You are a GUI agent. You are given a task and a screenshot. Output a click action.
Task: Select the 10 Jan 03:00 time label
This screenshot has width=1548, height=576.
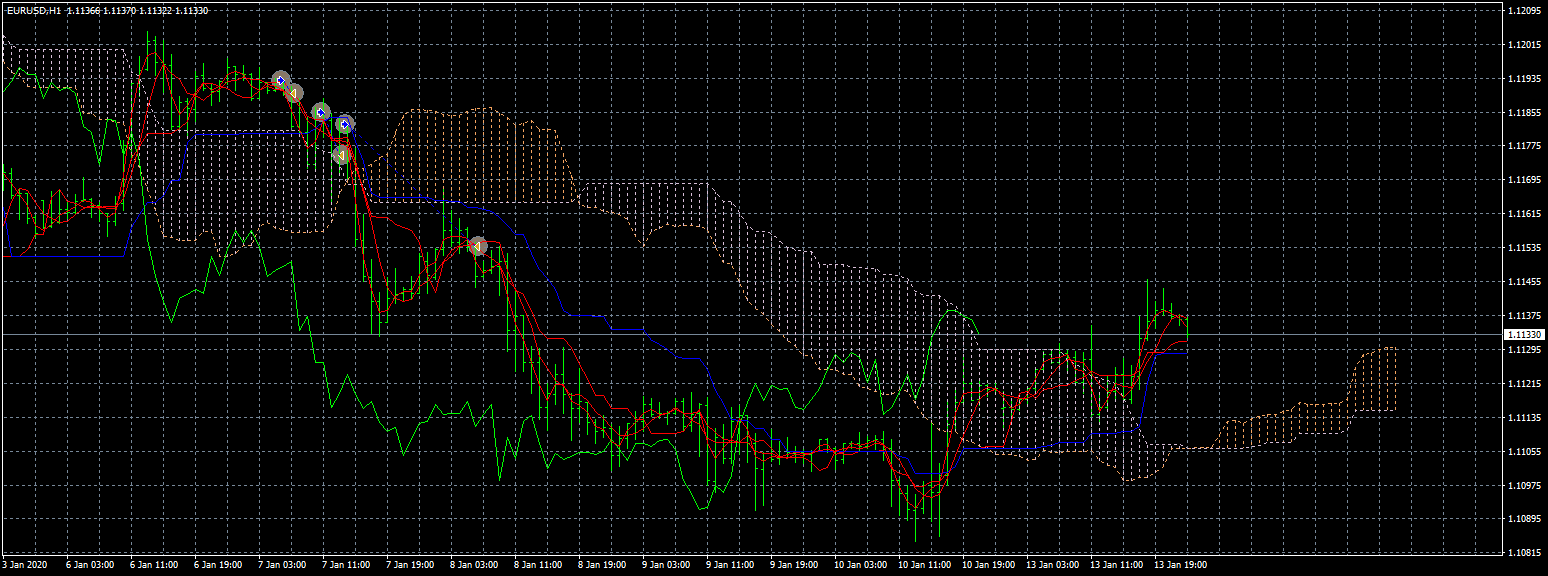[x=861, y=565]
